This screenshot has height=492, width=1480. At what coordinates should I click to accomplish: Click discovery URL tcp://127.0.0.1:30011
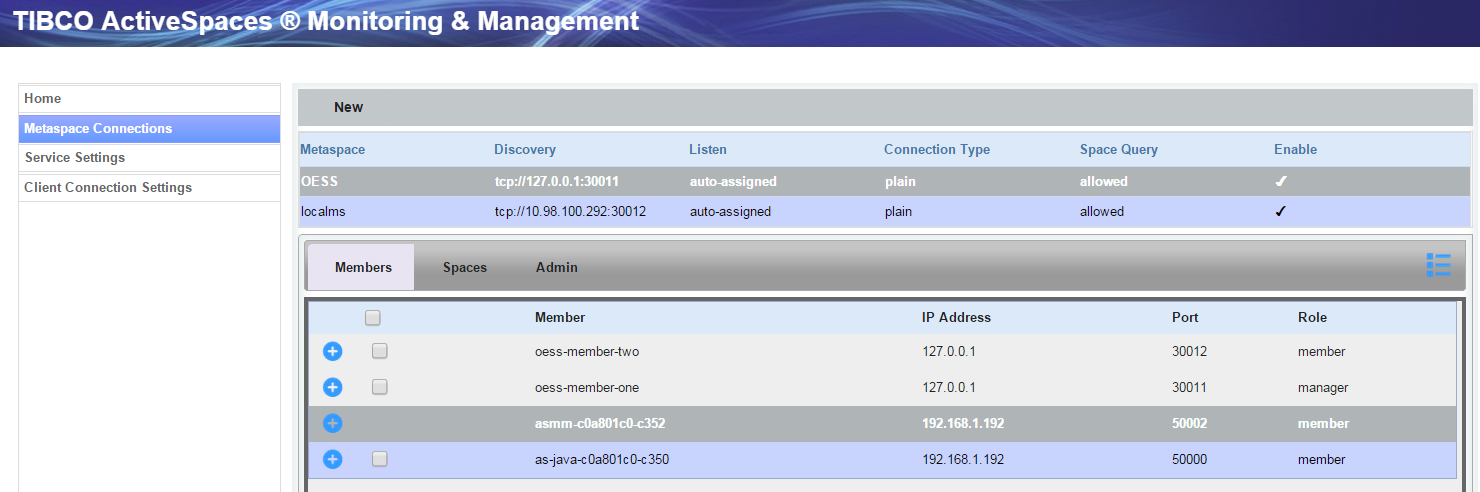click(556, 182)
